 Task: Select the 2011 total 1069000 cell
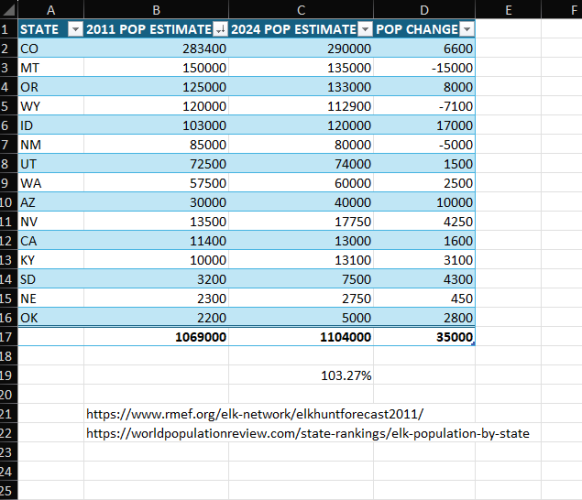coord(156,337)
